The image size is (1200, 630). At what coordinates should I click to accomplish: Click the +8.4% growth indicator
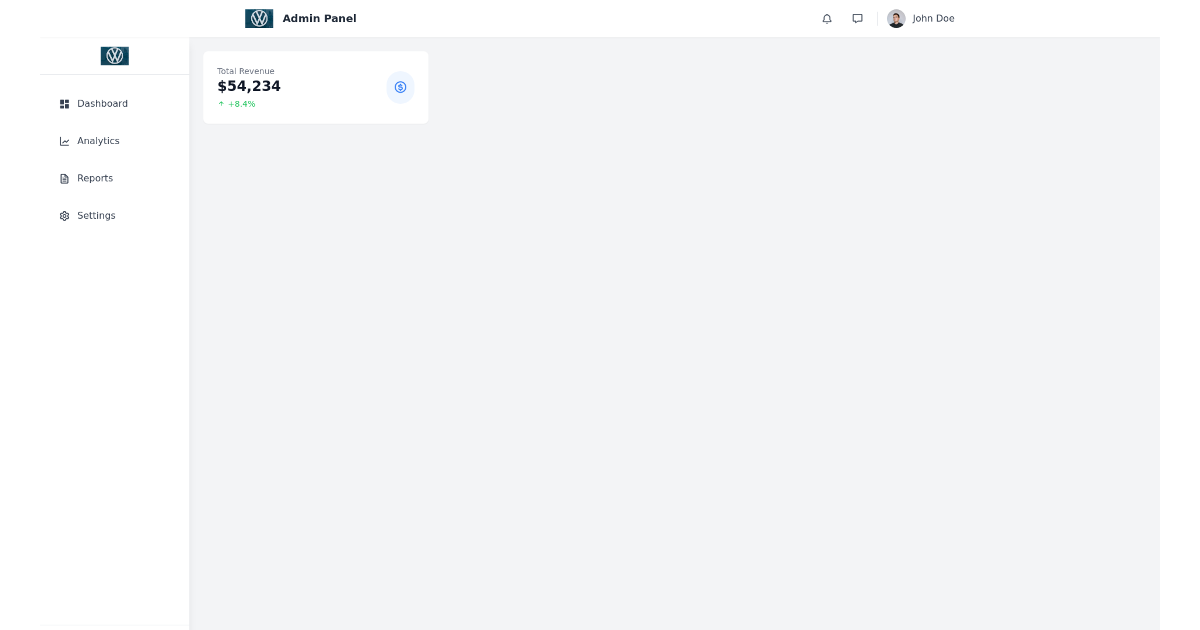(237, 103)
